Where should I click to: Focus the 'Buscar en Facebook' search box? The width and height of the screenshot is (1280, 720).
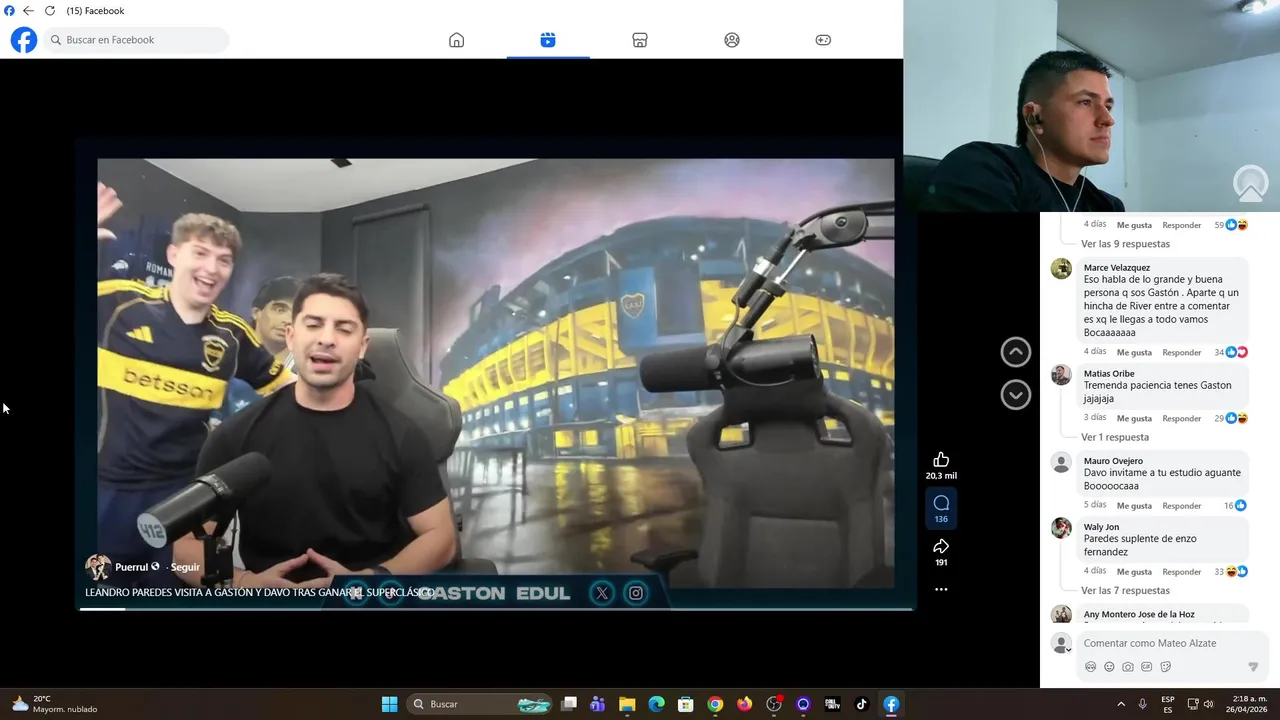tap(136, 40)
